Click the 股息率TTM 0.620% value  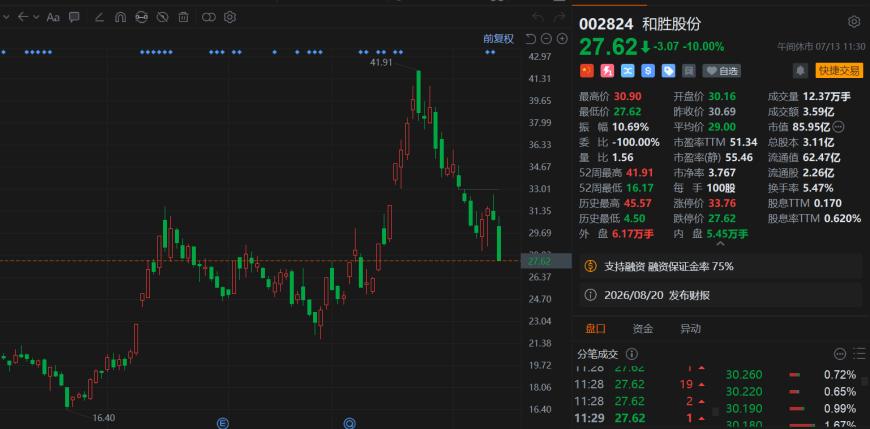tap(842, 219)
